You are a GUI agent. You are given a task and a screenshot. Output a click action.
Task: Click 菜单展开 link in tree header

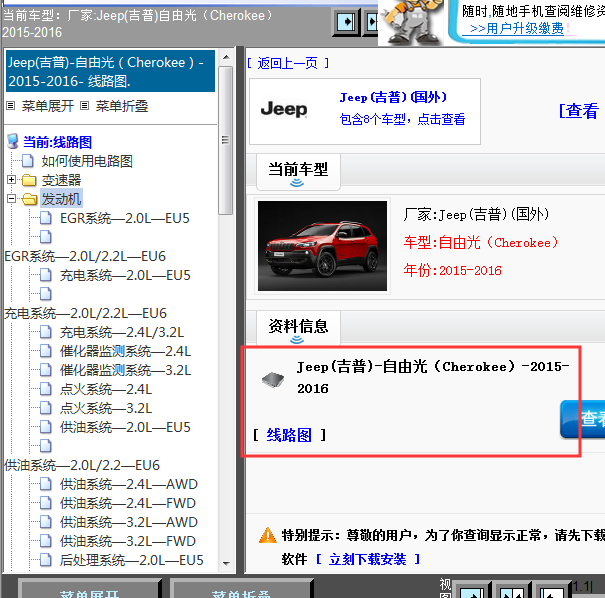[x=47, y=106]
